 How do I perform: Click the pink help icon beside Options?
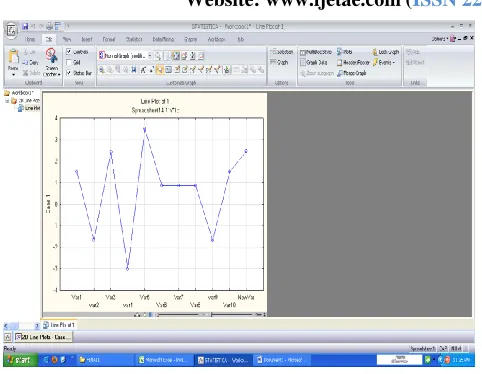pyautogui.click(x=453, y=39)
